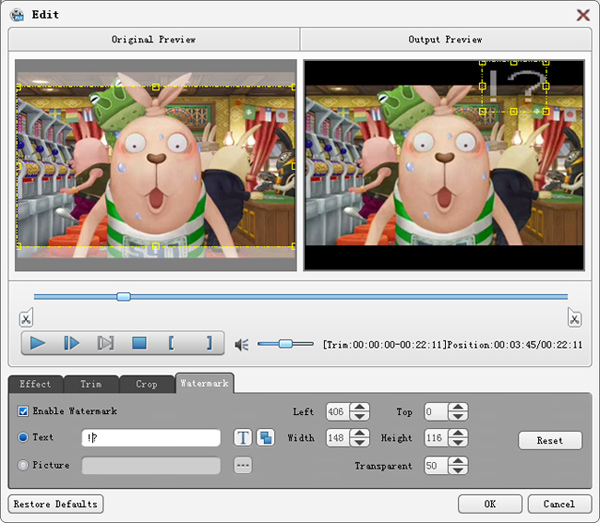Click the greyed step-to-end playback icon
The height and width of the screenshot is (523, 600).
[105, 343]
